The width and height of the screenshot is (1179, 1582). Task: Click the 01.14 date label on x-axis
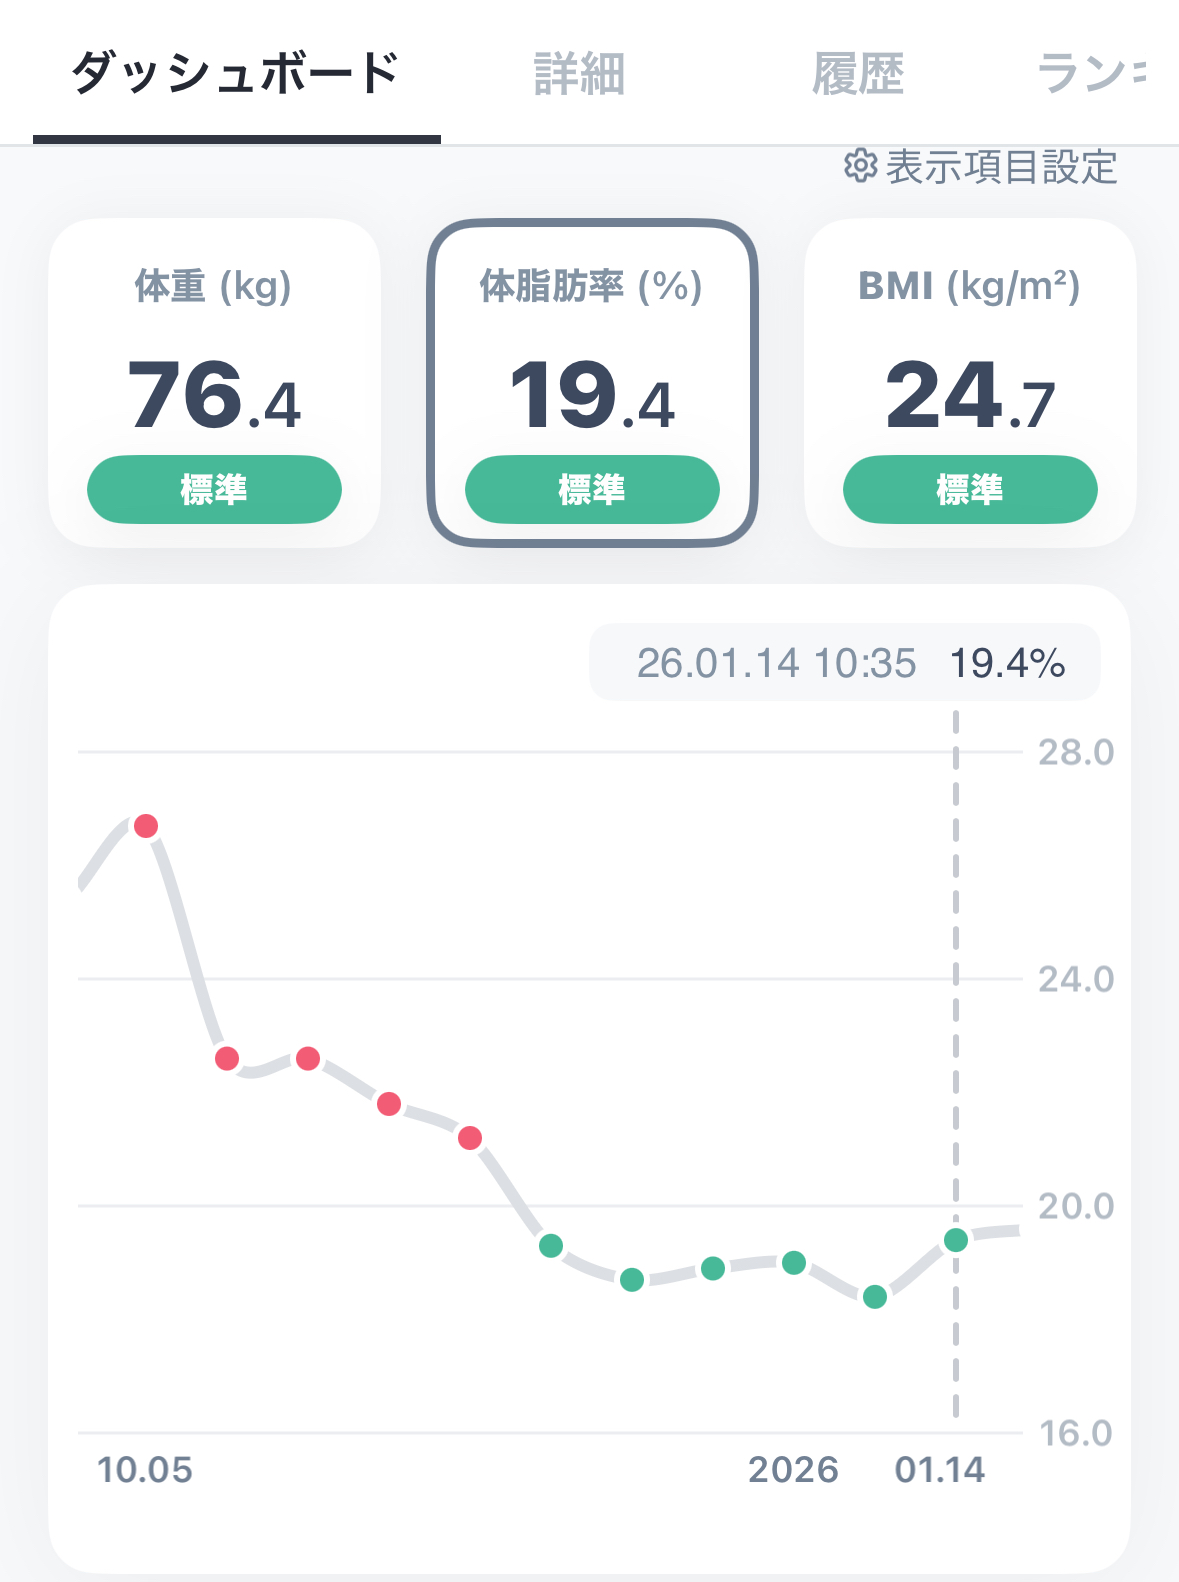(939, 1470)
